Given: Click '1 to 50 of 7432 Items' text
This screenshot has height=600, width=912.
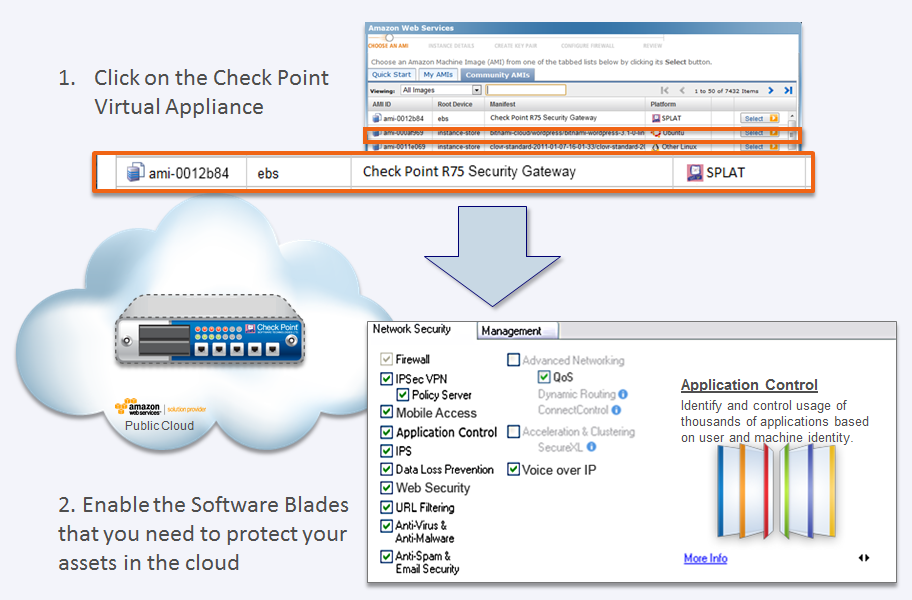Looking at the screenshot, I should pyautogui.click(x=726, y=91).
